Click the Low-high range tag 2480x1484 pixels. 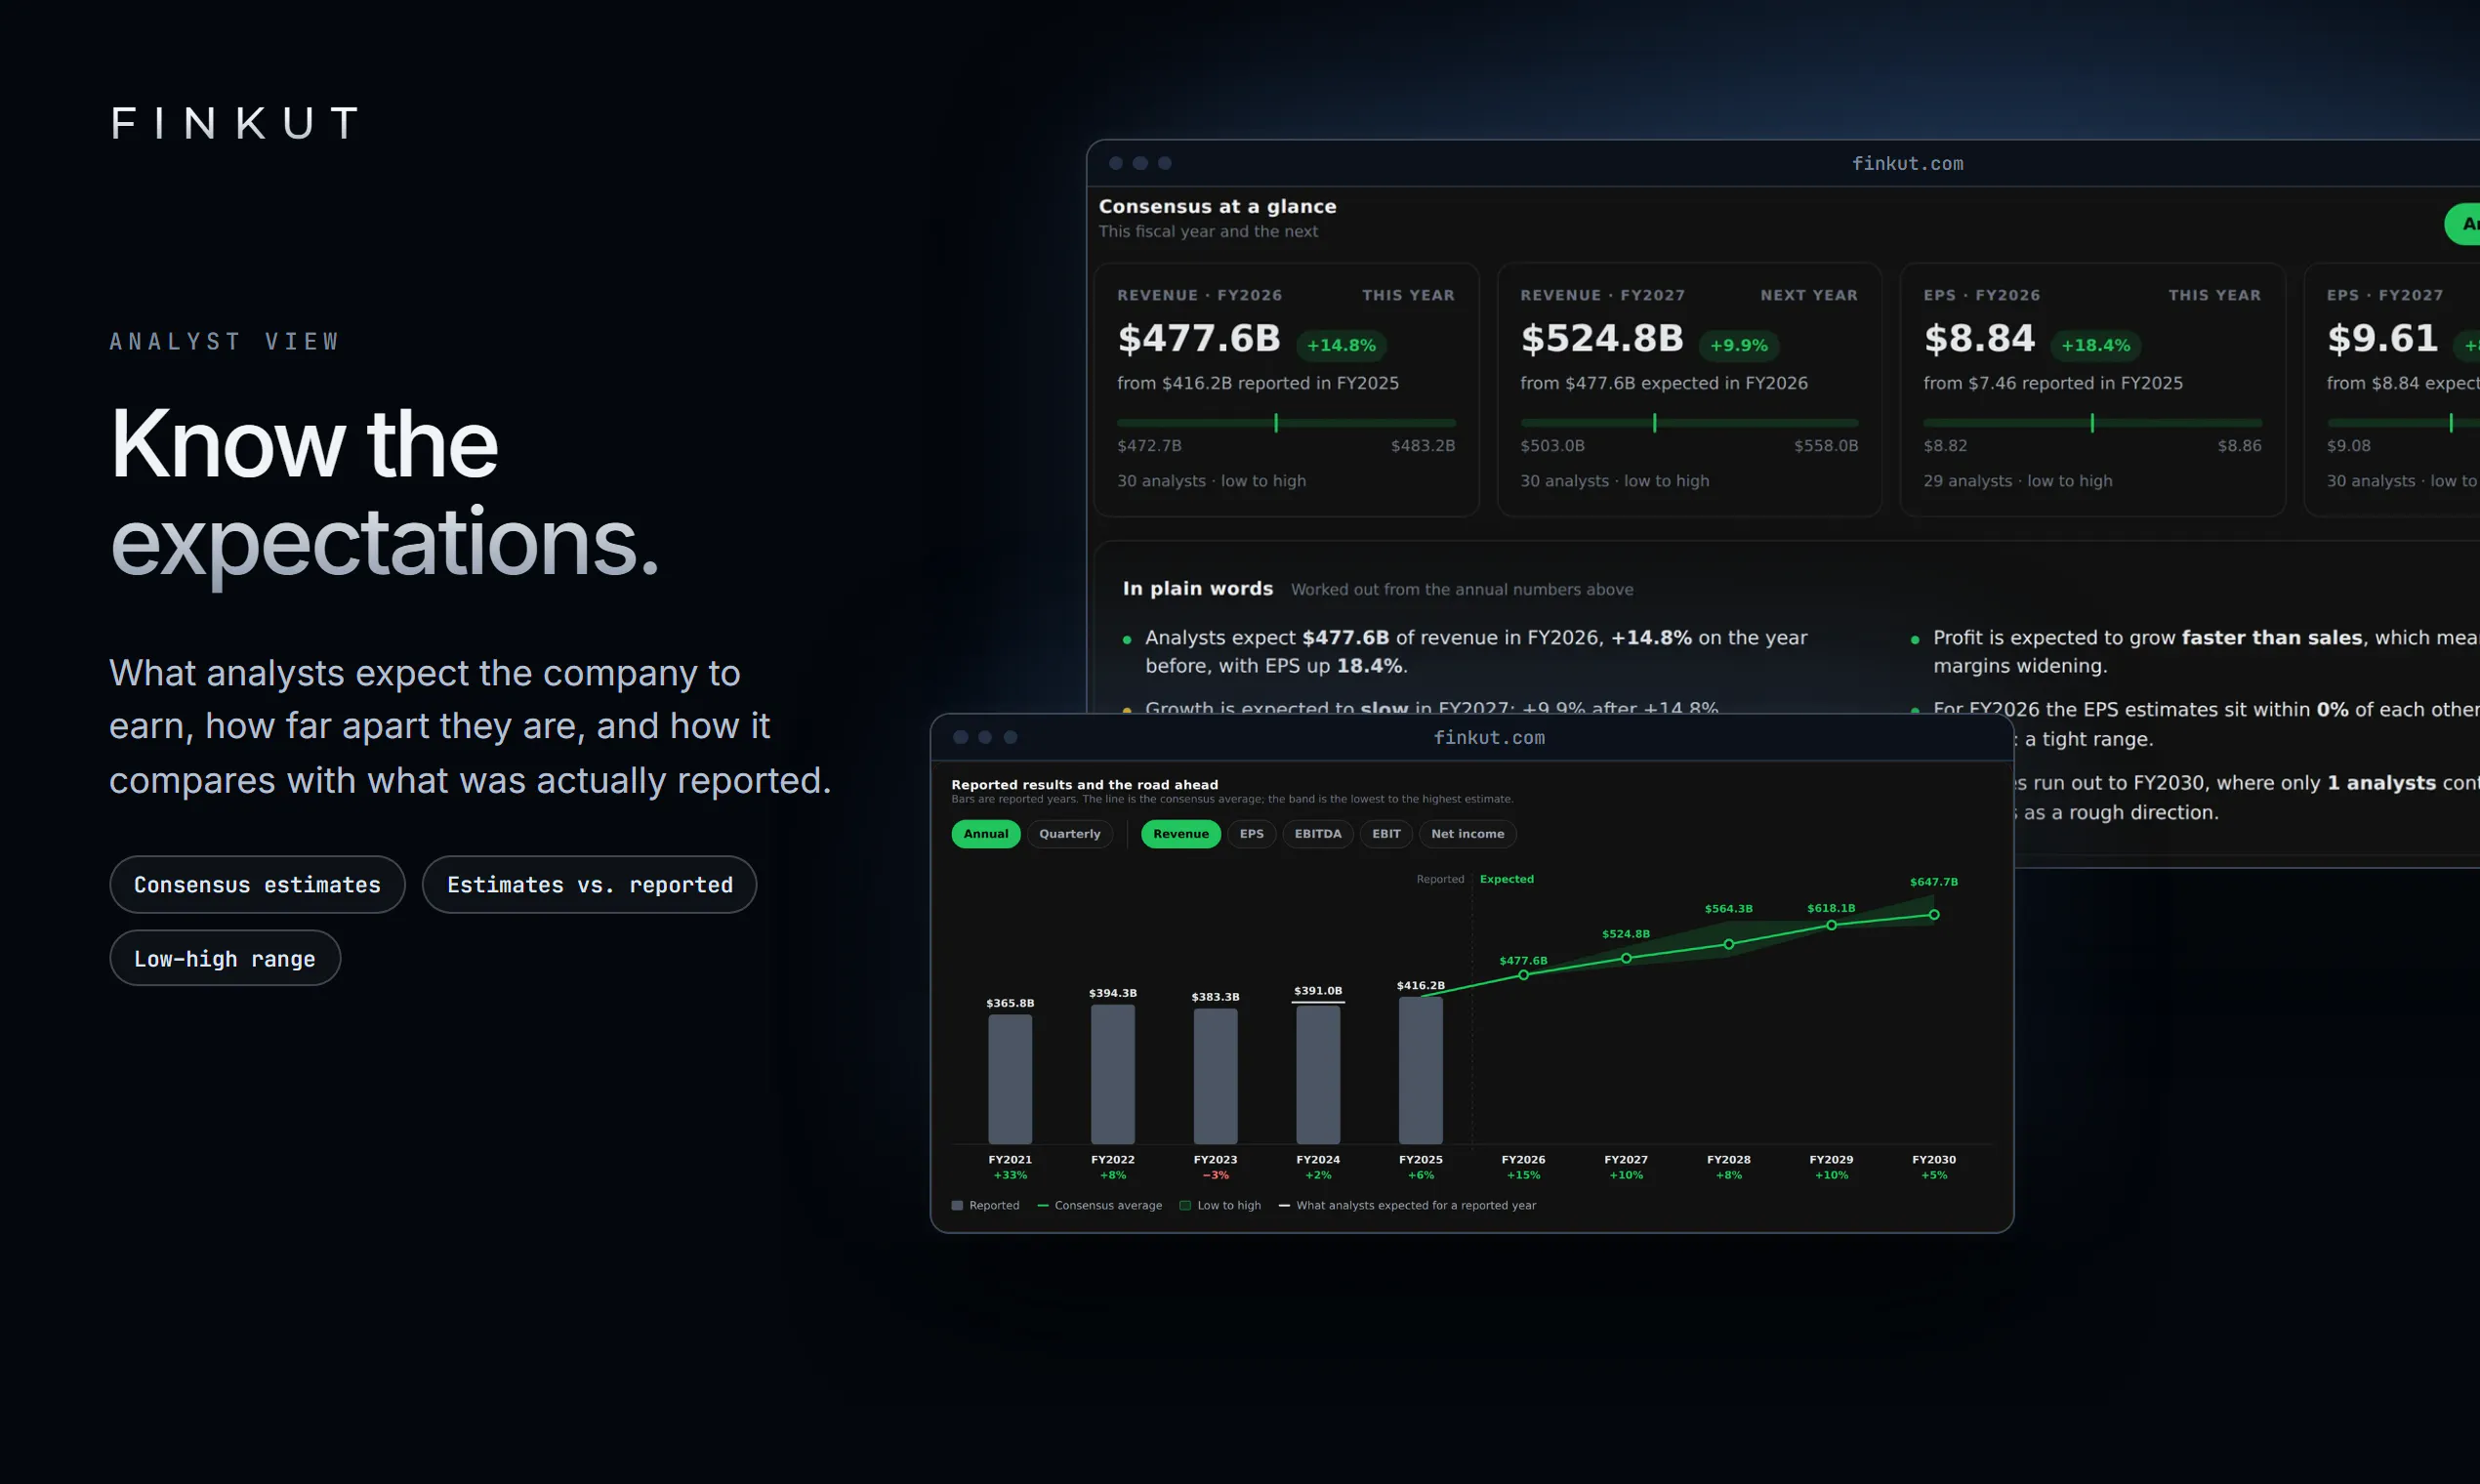[225, 958]
